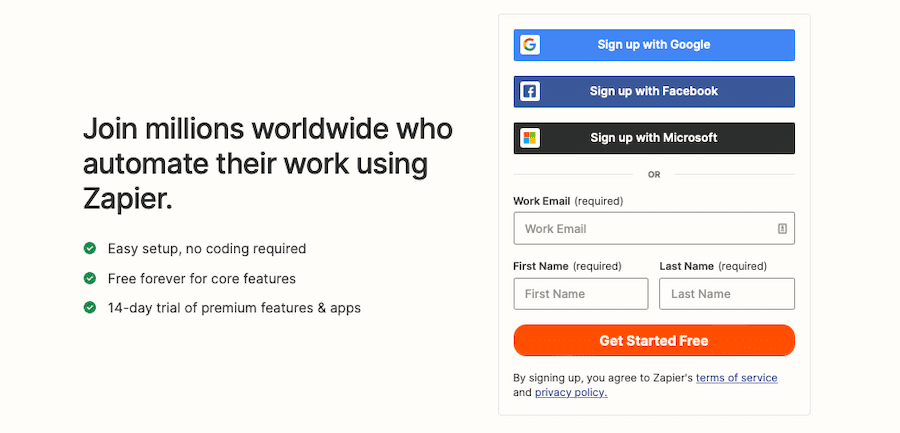Screen dimensions: 900x433
Task: Click the Last Name field label
Action: (686, 266)
